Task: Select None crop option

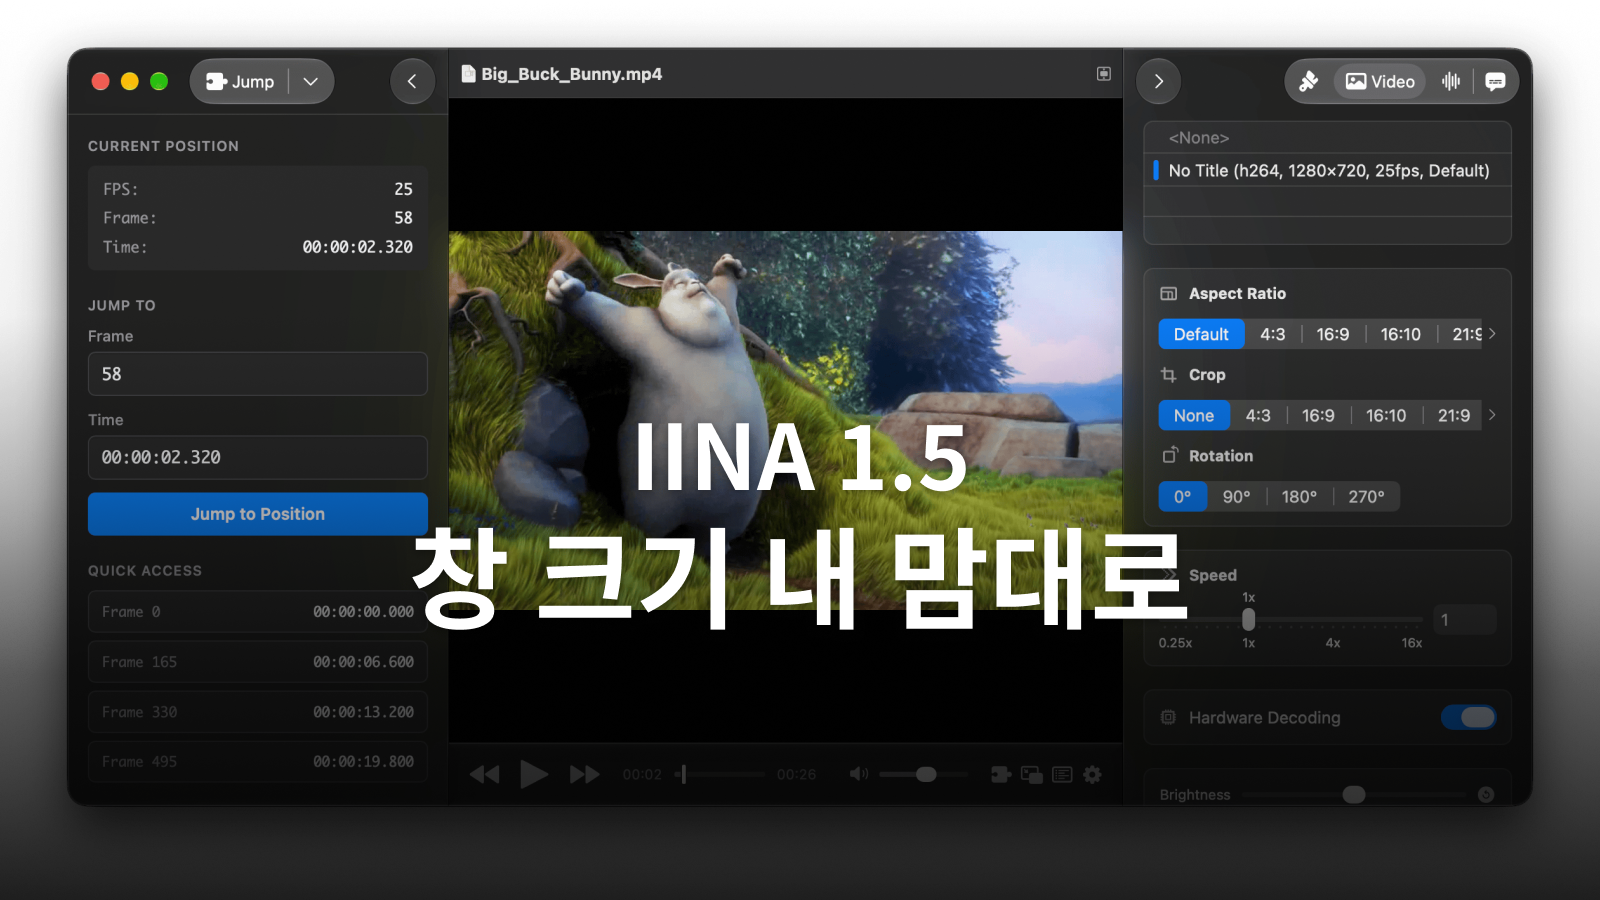Action: [1194, 415]
